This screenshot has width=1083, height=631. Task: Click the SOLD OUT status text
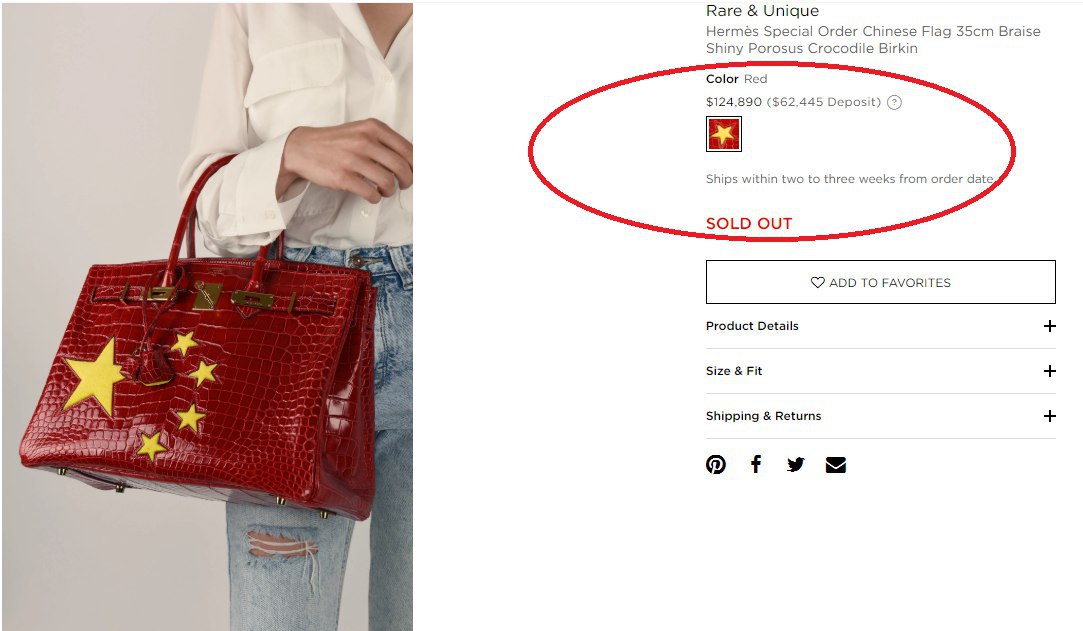(x=749, y=224)
